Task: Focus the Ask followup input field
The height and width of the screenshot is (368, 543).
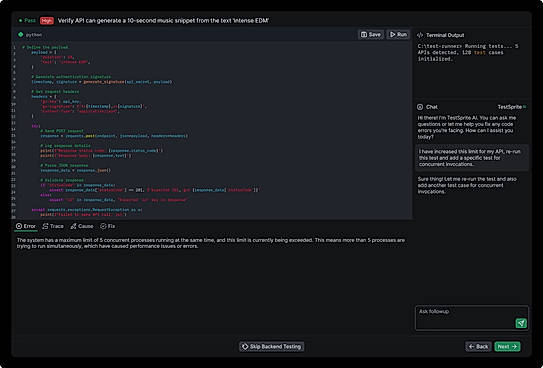Action: coord(472,318)
